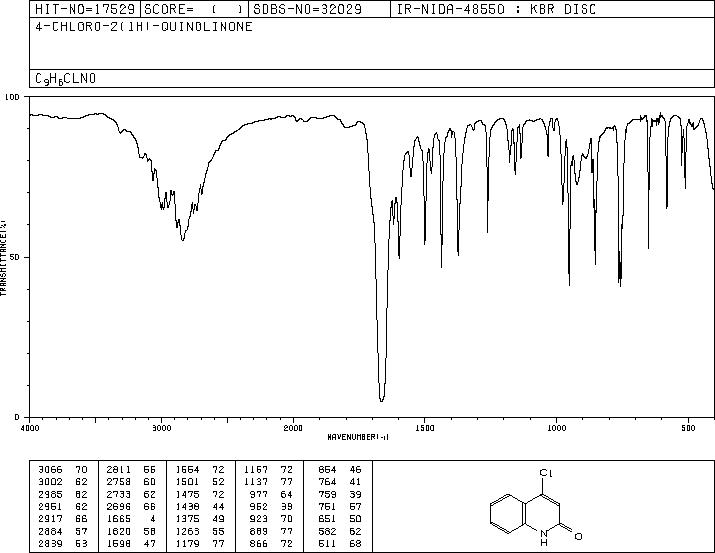715x553 pixels.
Task: Select the 2733 peak table entry
Action: tap(131, 494)
